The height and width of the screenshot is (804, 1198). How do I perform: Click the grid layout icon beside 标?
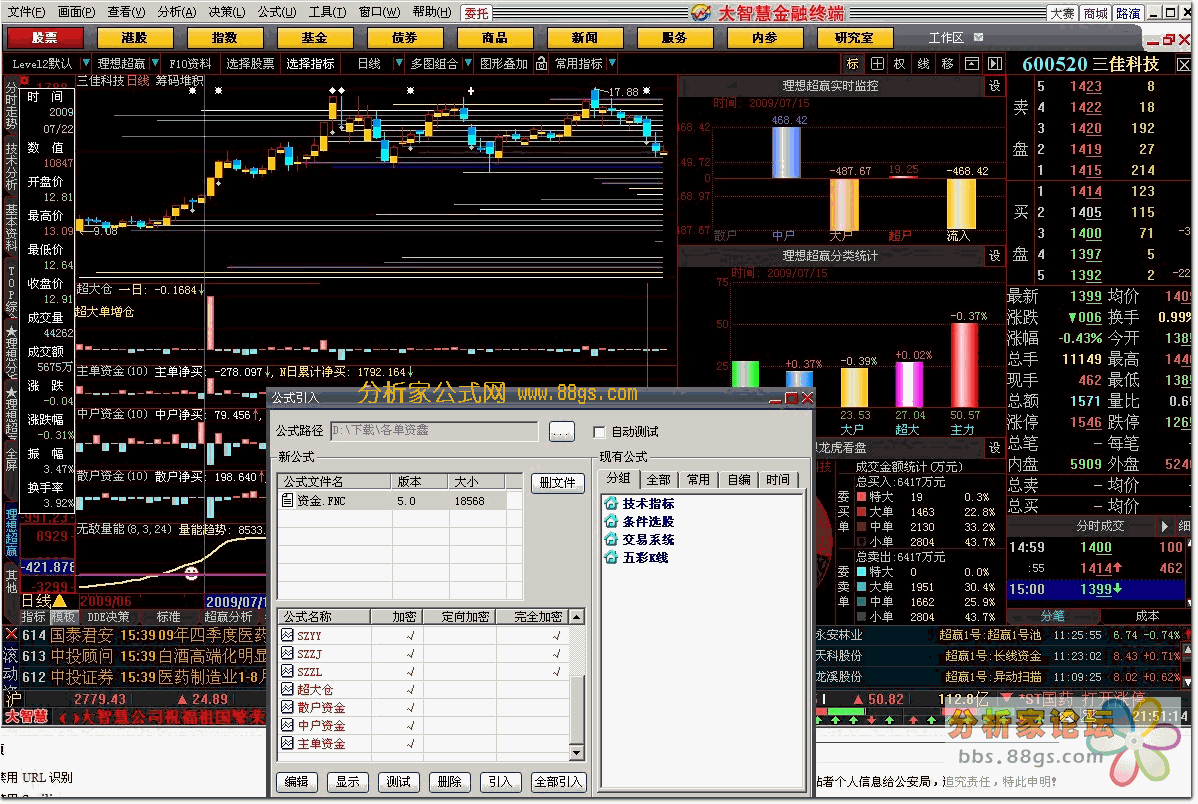877,63
